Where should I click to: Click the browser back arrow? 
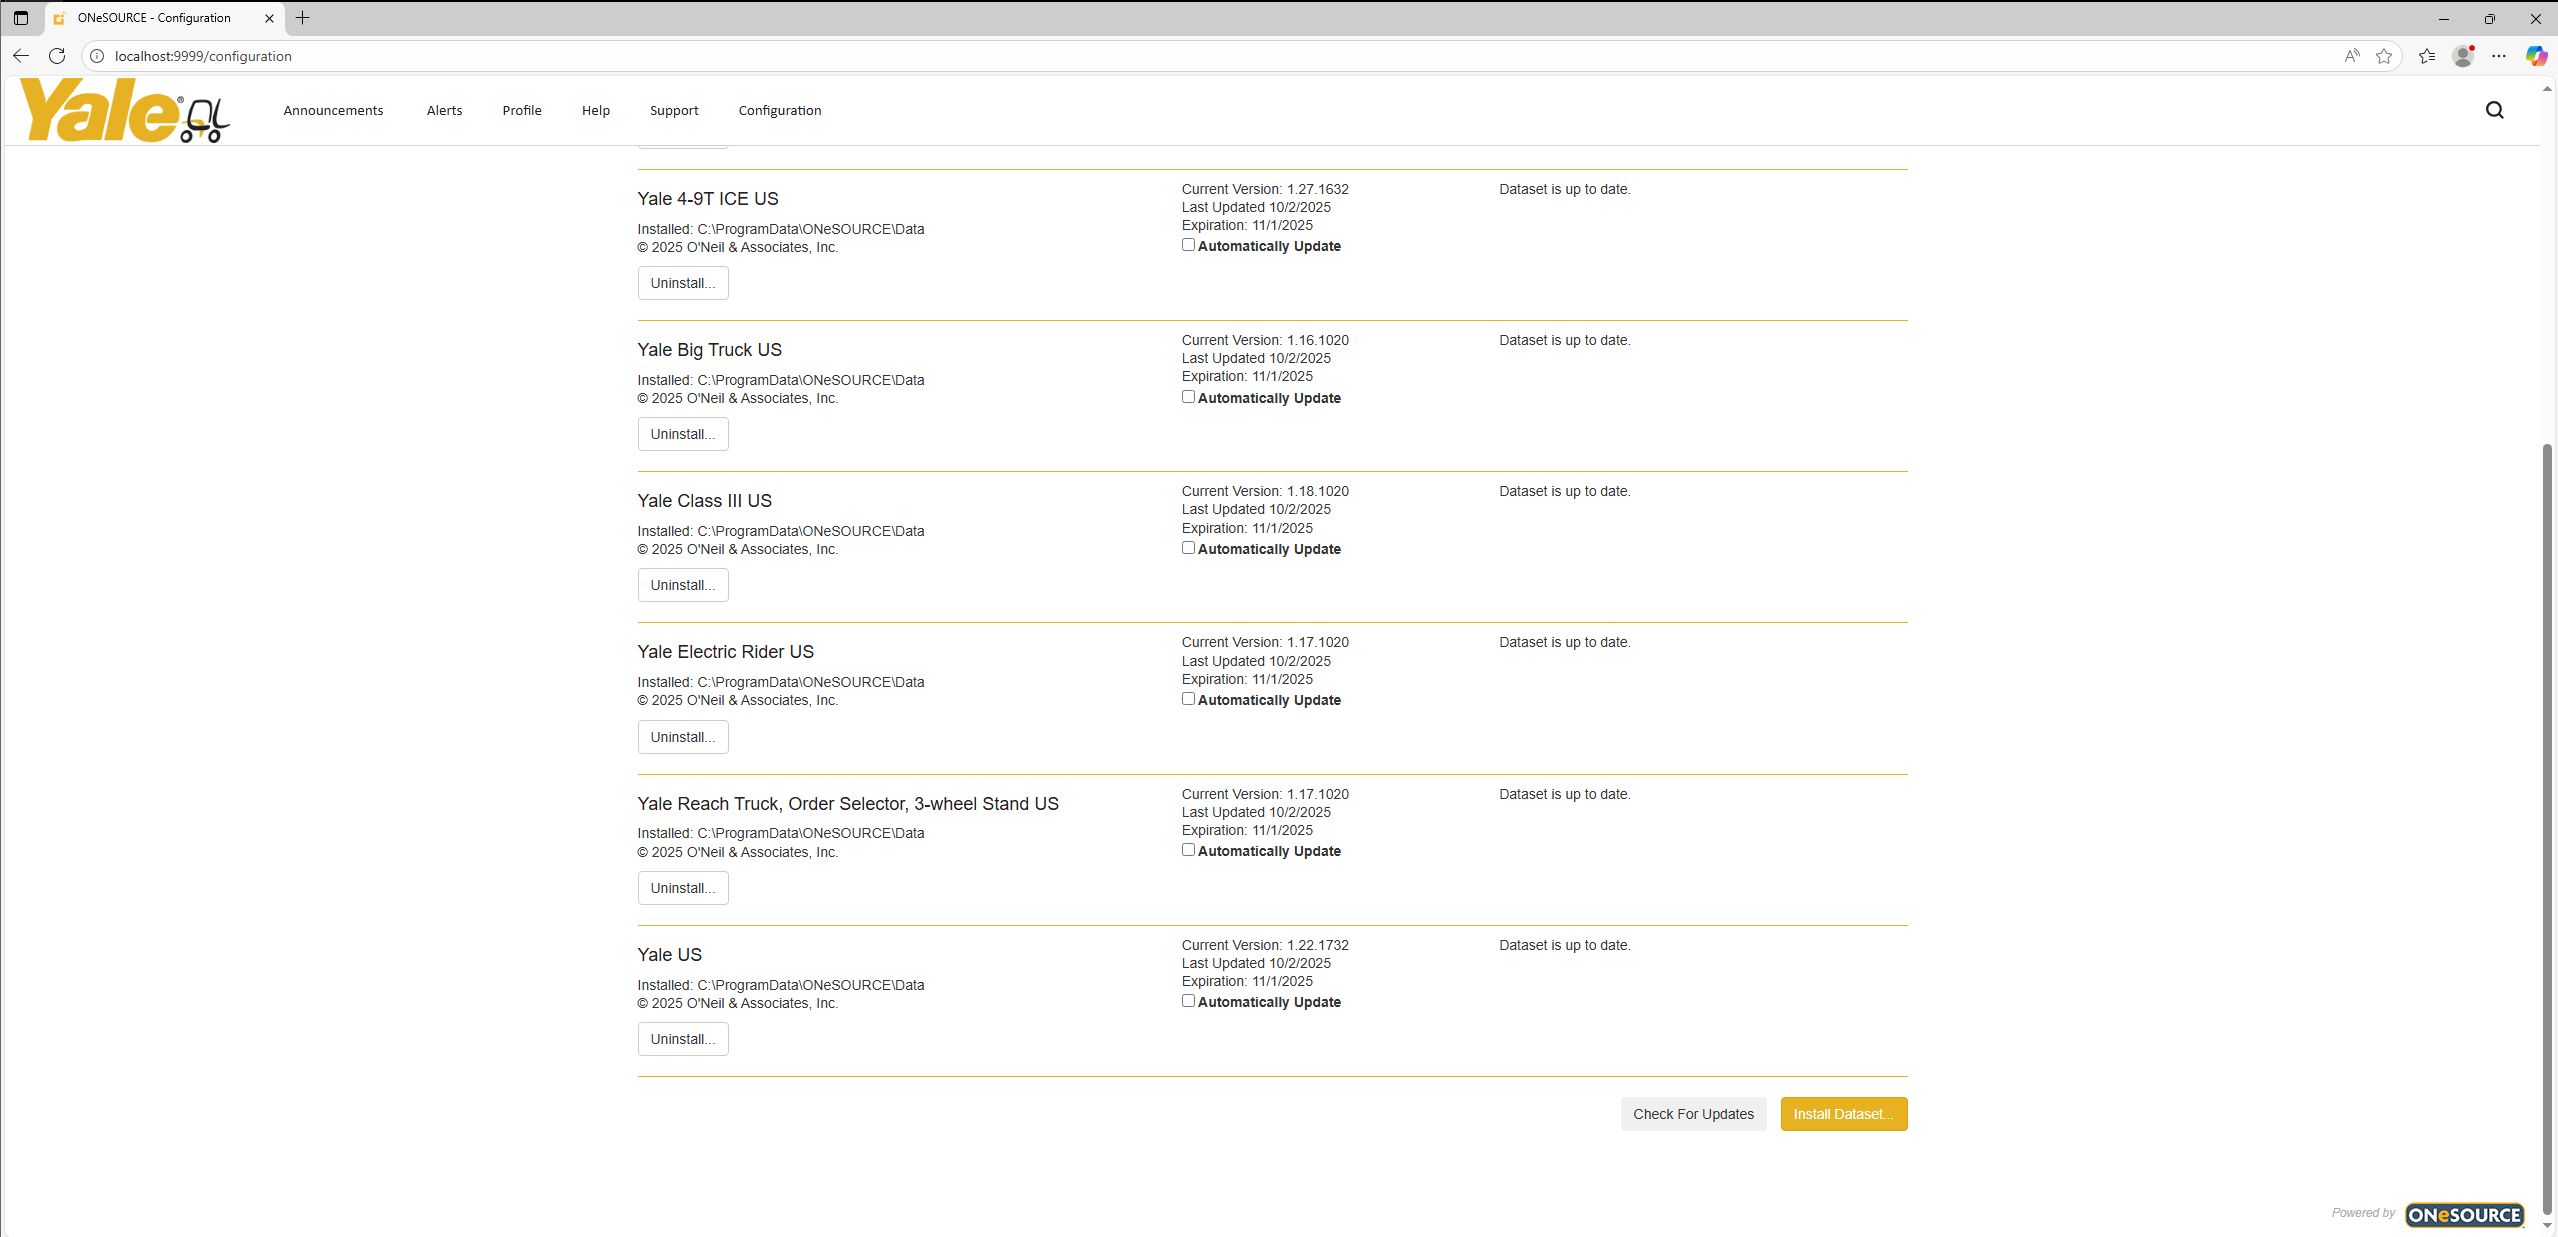pos(21,56)
